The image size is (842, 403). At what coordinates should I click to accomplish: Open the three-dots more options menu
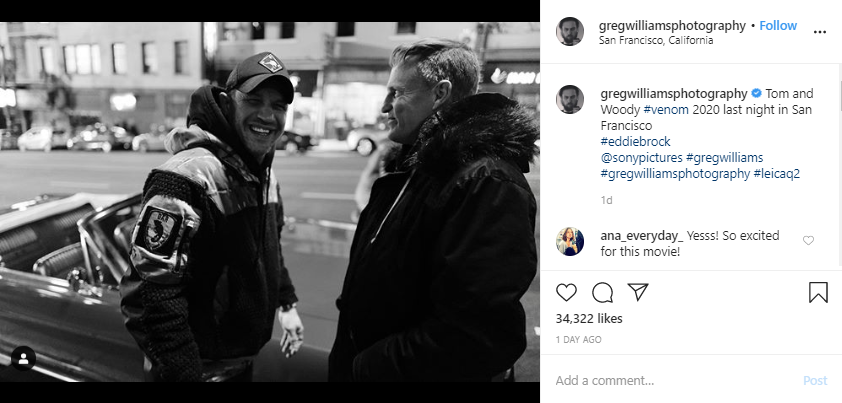click(820, 32)
